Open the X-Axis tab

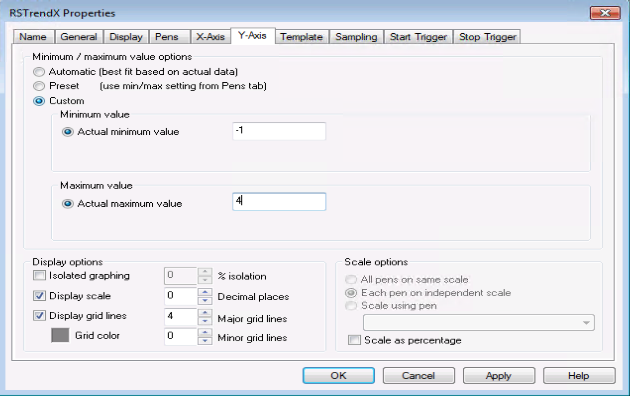(x=210, y=37)
